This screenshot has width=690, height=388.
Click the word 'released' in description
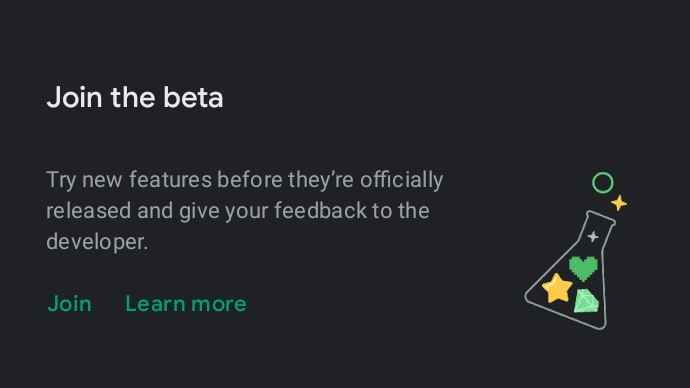(x=88, y=211)
